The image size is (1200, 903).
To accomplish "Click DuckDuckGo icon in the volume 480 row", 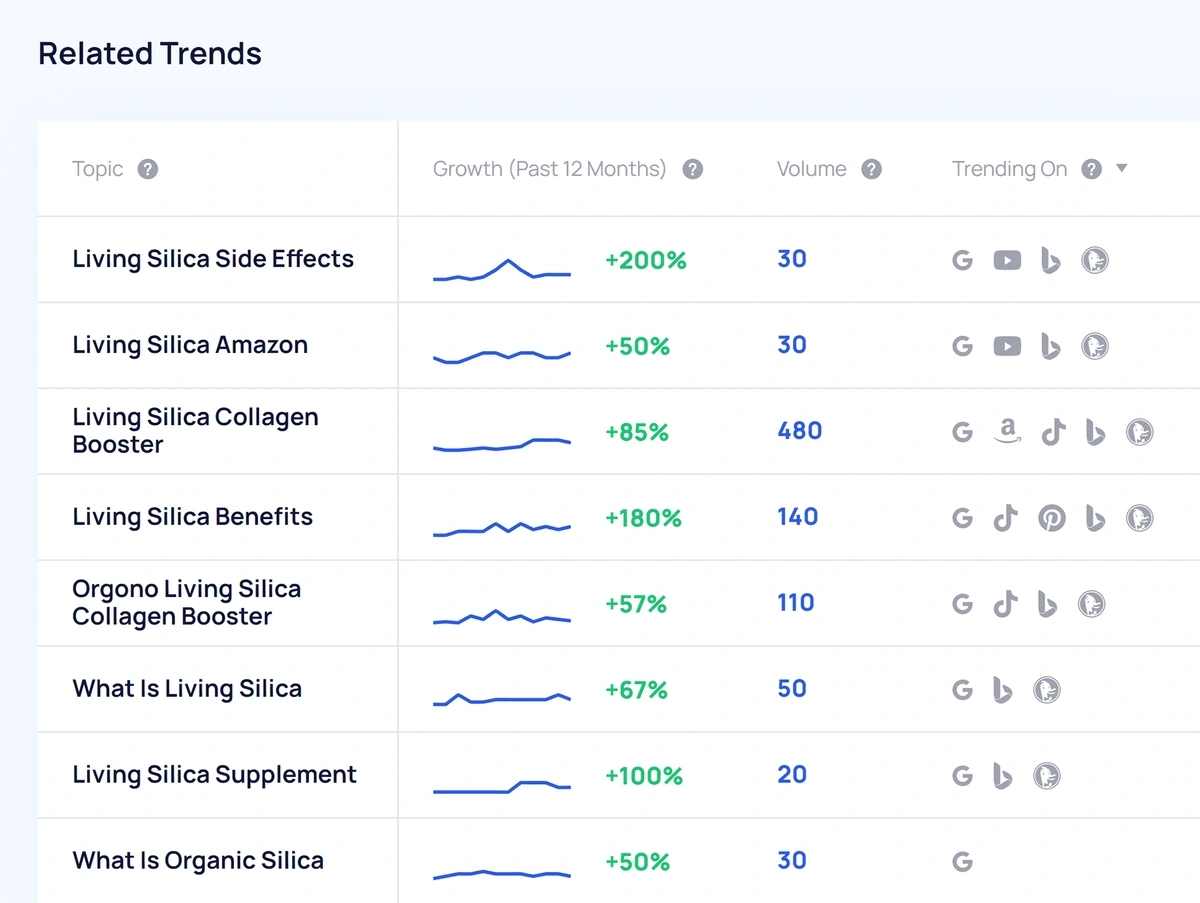I will pos(1139,432).
